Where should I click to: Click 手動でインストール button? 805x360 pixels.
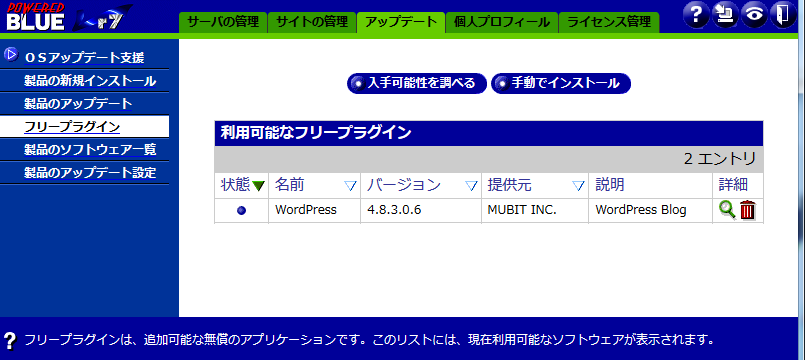(x=561, y=83)
